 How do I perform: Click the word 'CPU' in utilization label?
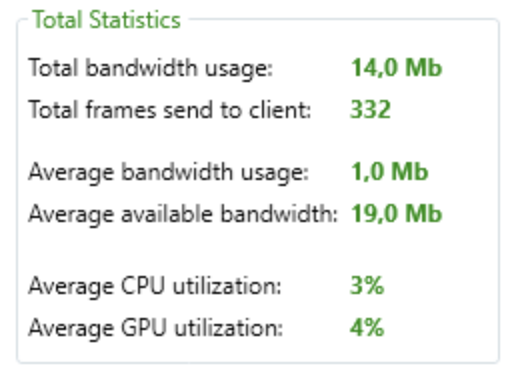pos(143,286)
